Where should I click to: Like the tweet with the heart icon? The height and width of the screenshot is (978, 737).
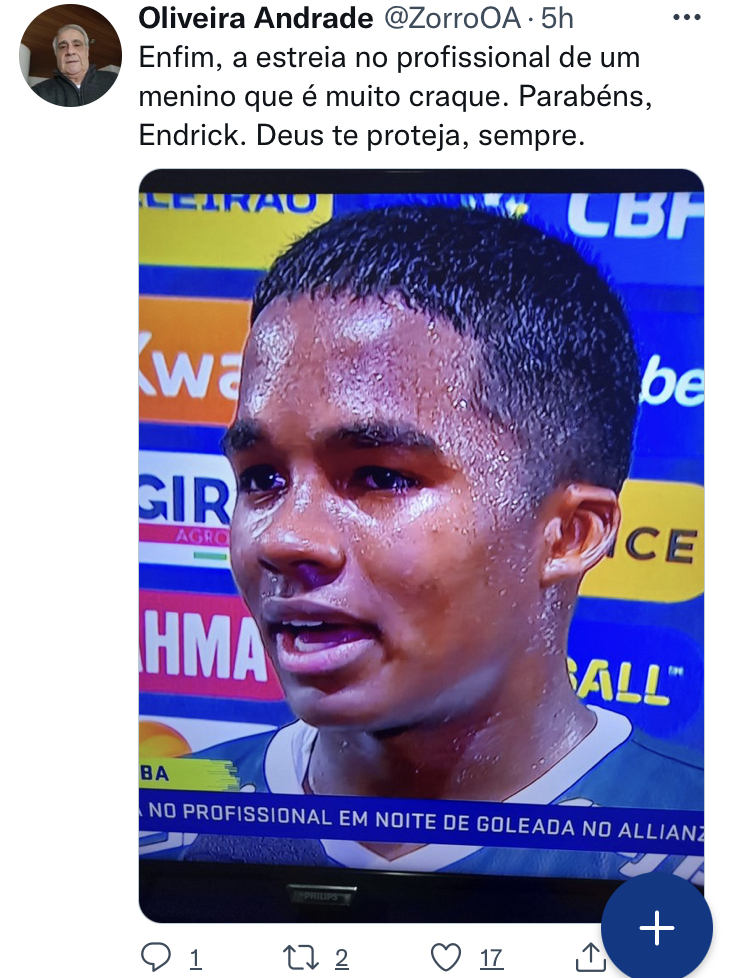446,957
